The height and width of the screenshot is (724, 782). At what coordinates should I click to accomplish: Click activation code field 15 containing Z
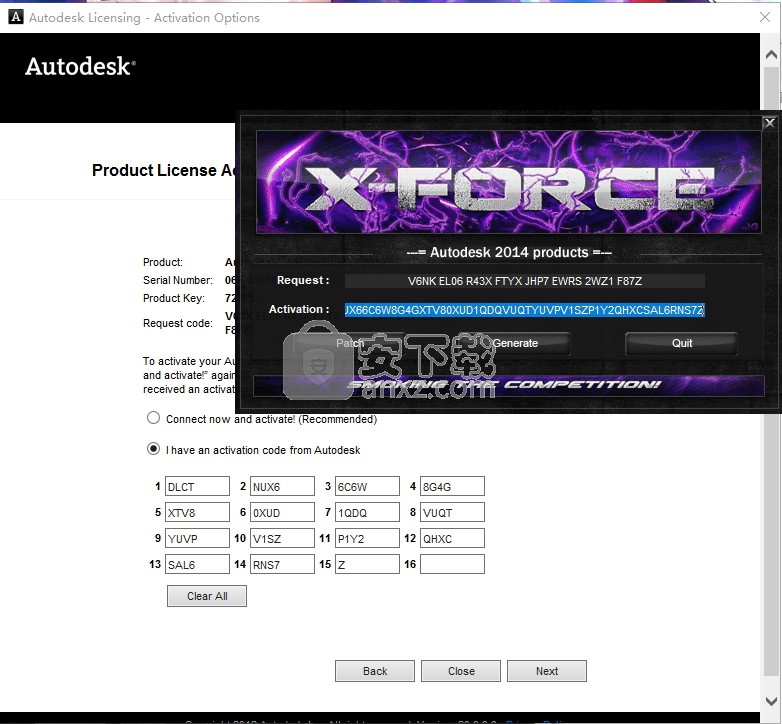point(368,564)
